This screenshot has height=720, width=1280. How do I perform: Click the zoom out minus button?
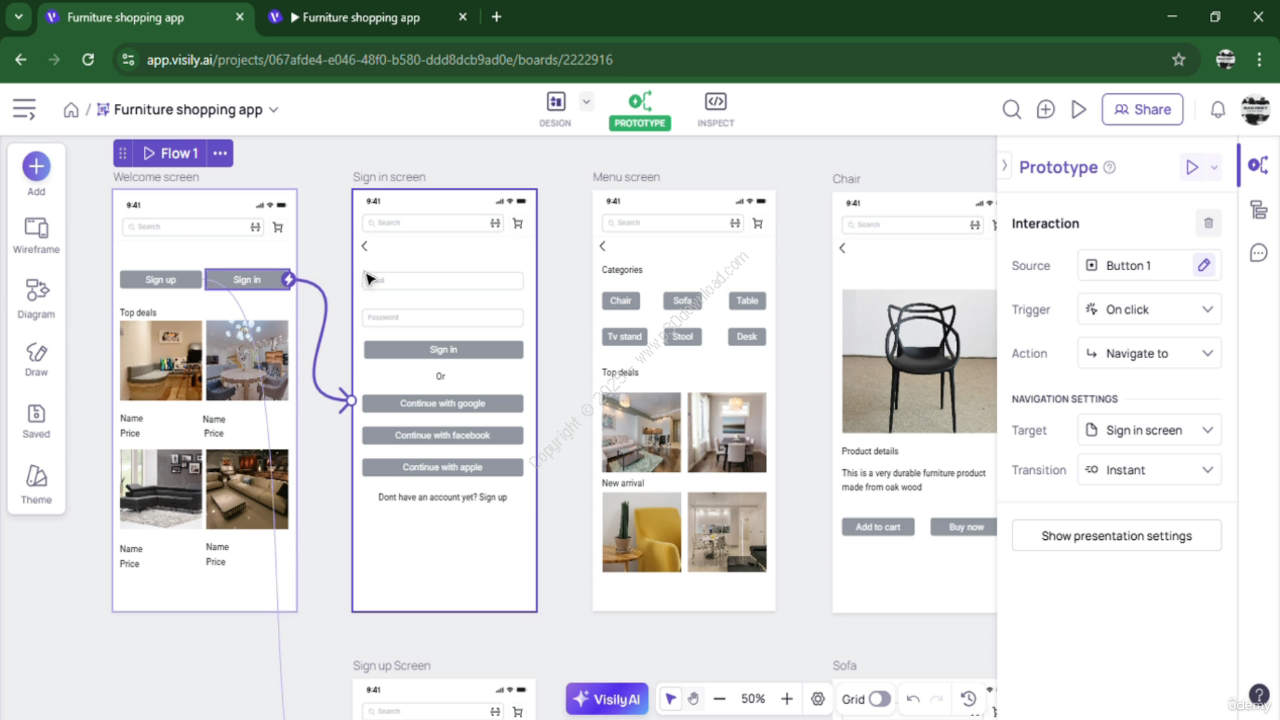(719, 699)
